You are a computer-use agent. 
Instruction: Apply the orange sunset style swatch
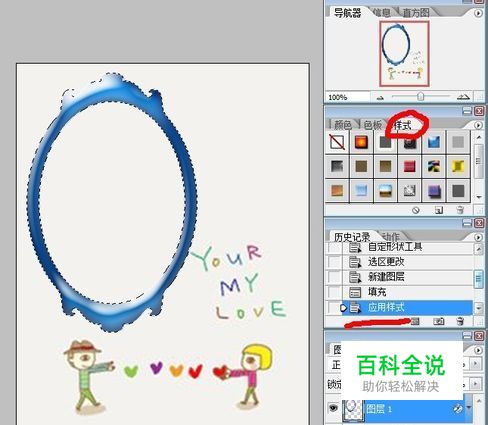tap(337, 191)
